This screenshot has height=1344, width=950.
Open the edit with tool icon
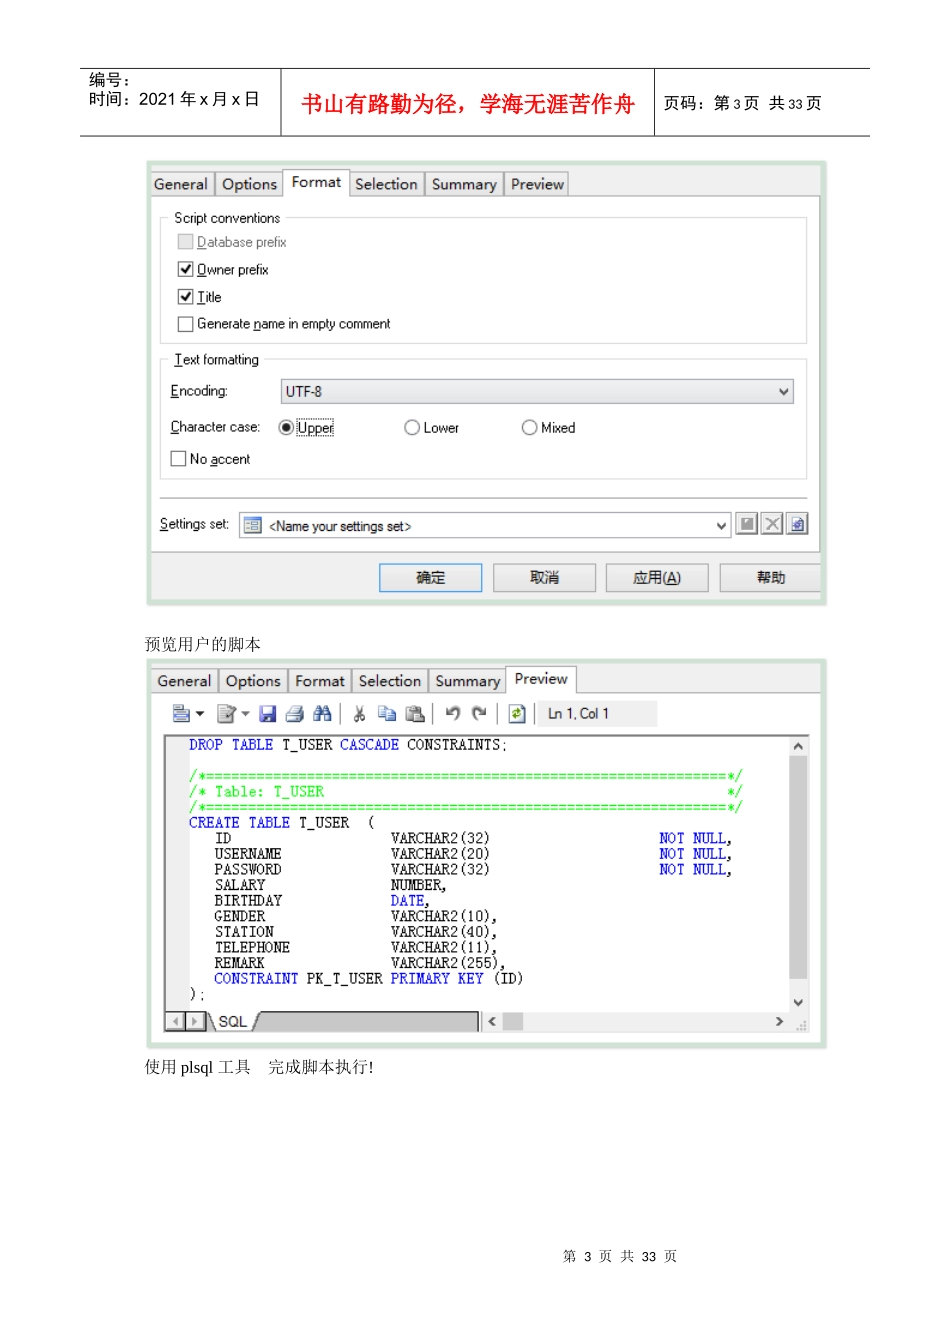click(226, 713)
